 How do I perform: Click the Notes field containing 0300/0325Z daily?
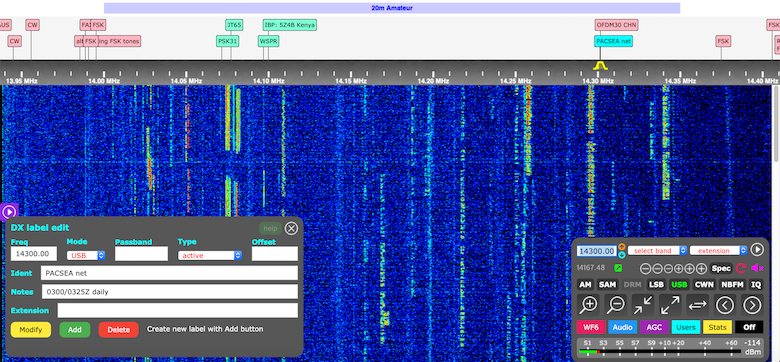coord(170,292)
